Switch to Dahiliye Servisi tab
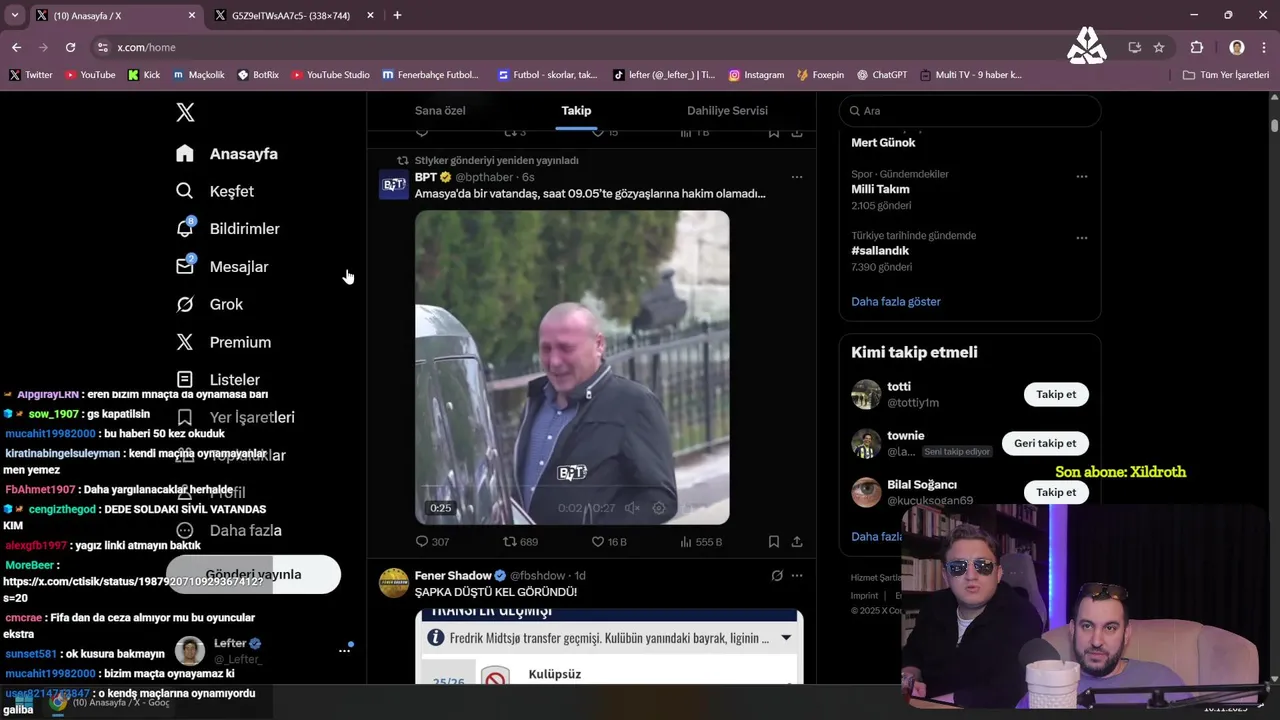1280x720 pixels. pos(727,111)
